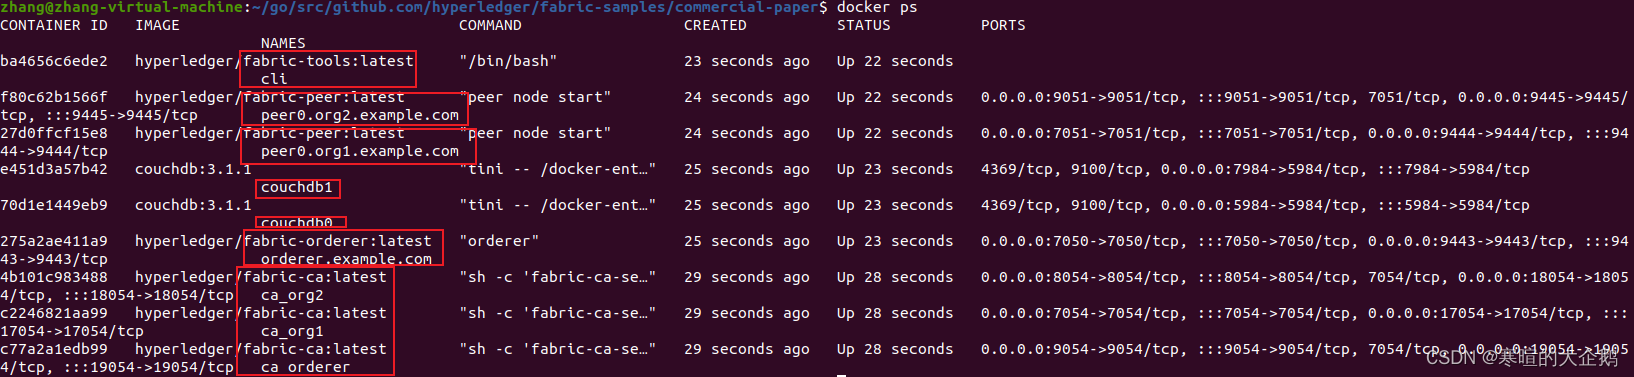Select container ID 4b101c983488
This screenshot has width=1634, height=377.
[x=54, y=277]
